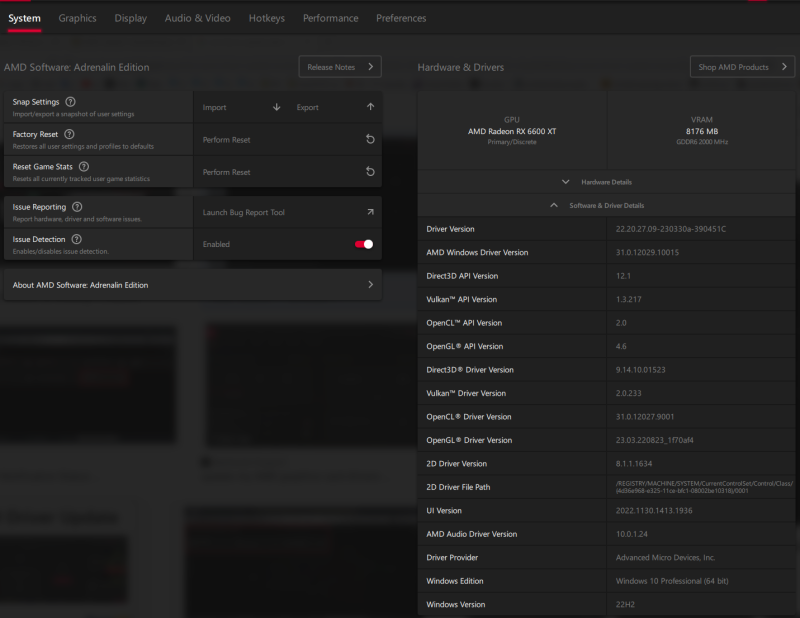
Task: Toggle Issue Detection switch off
Action: pos(364,244)
